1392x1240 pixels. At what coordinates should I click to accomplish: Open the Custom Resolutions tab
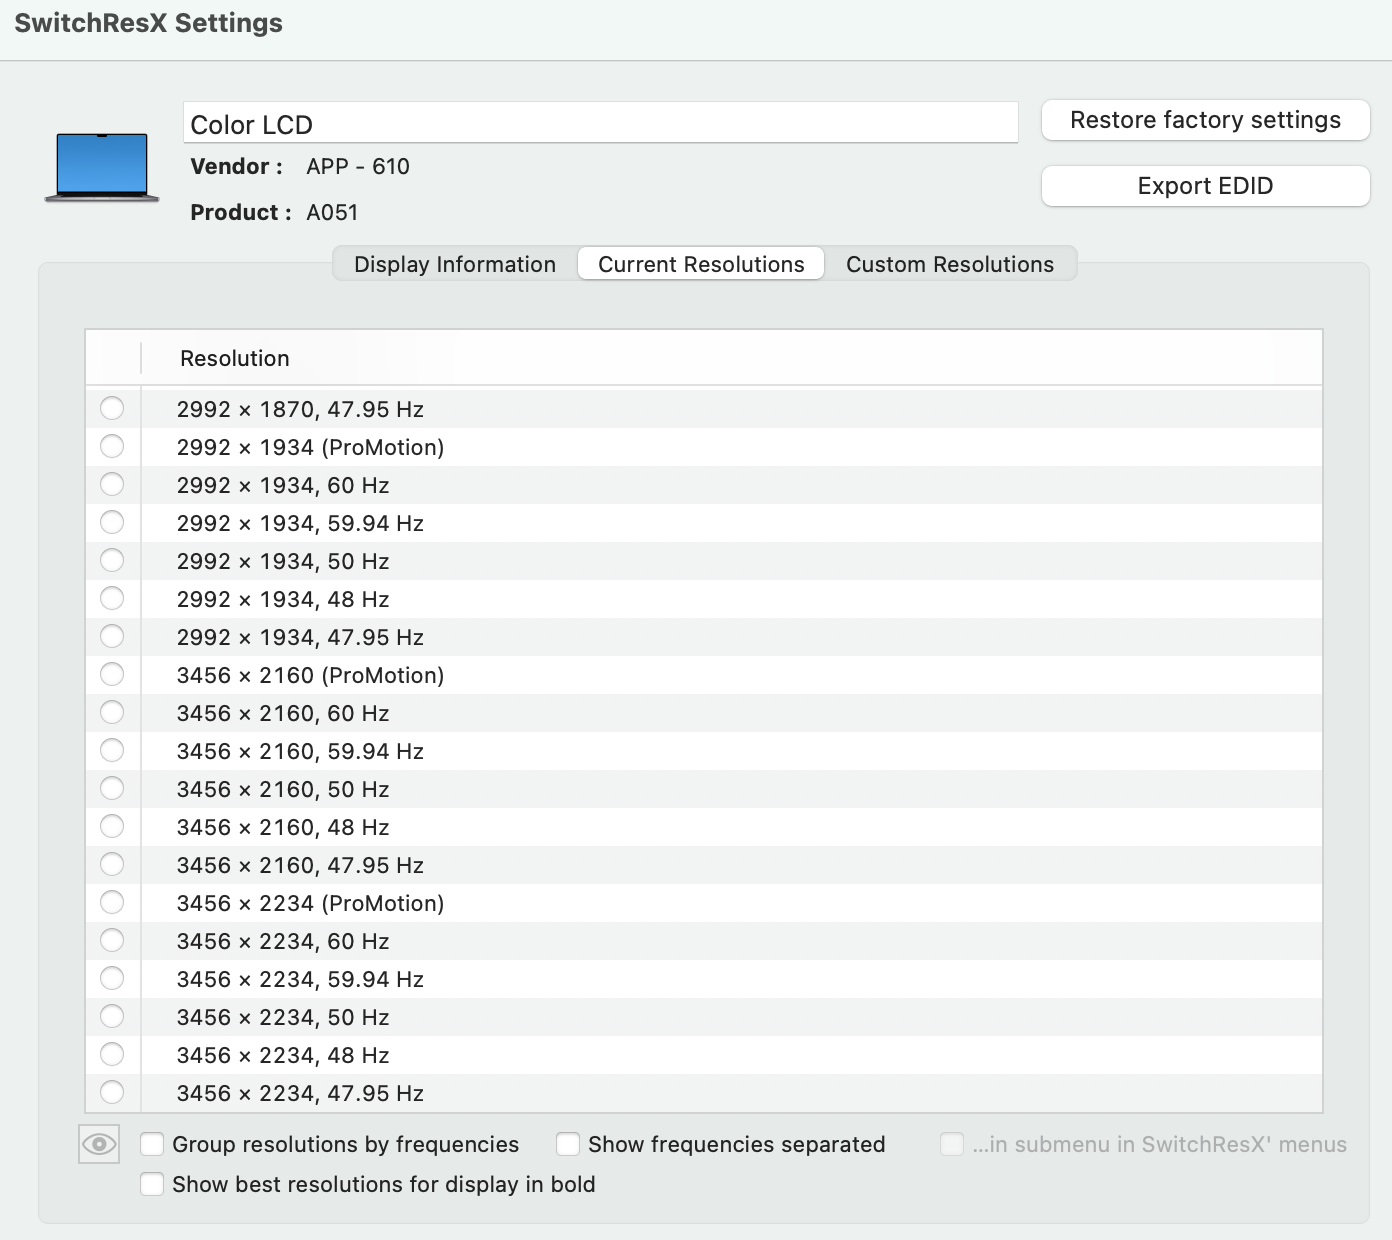pos(949,264)
